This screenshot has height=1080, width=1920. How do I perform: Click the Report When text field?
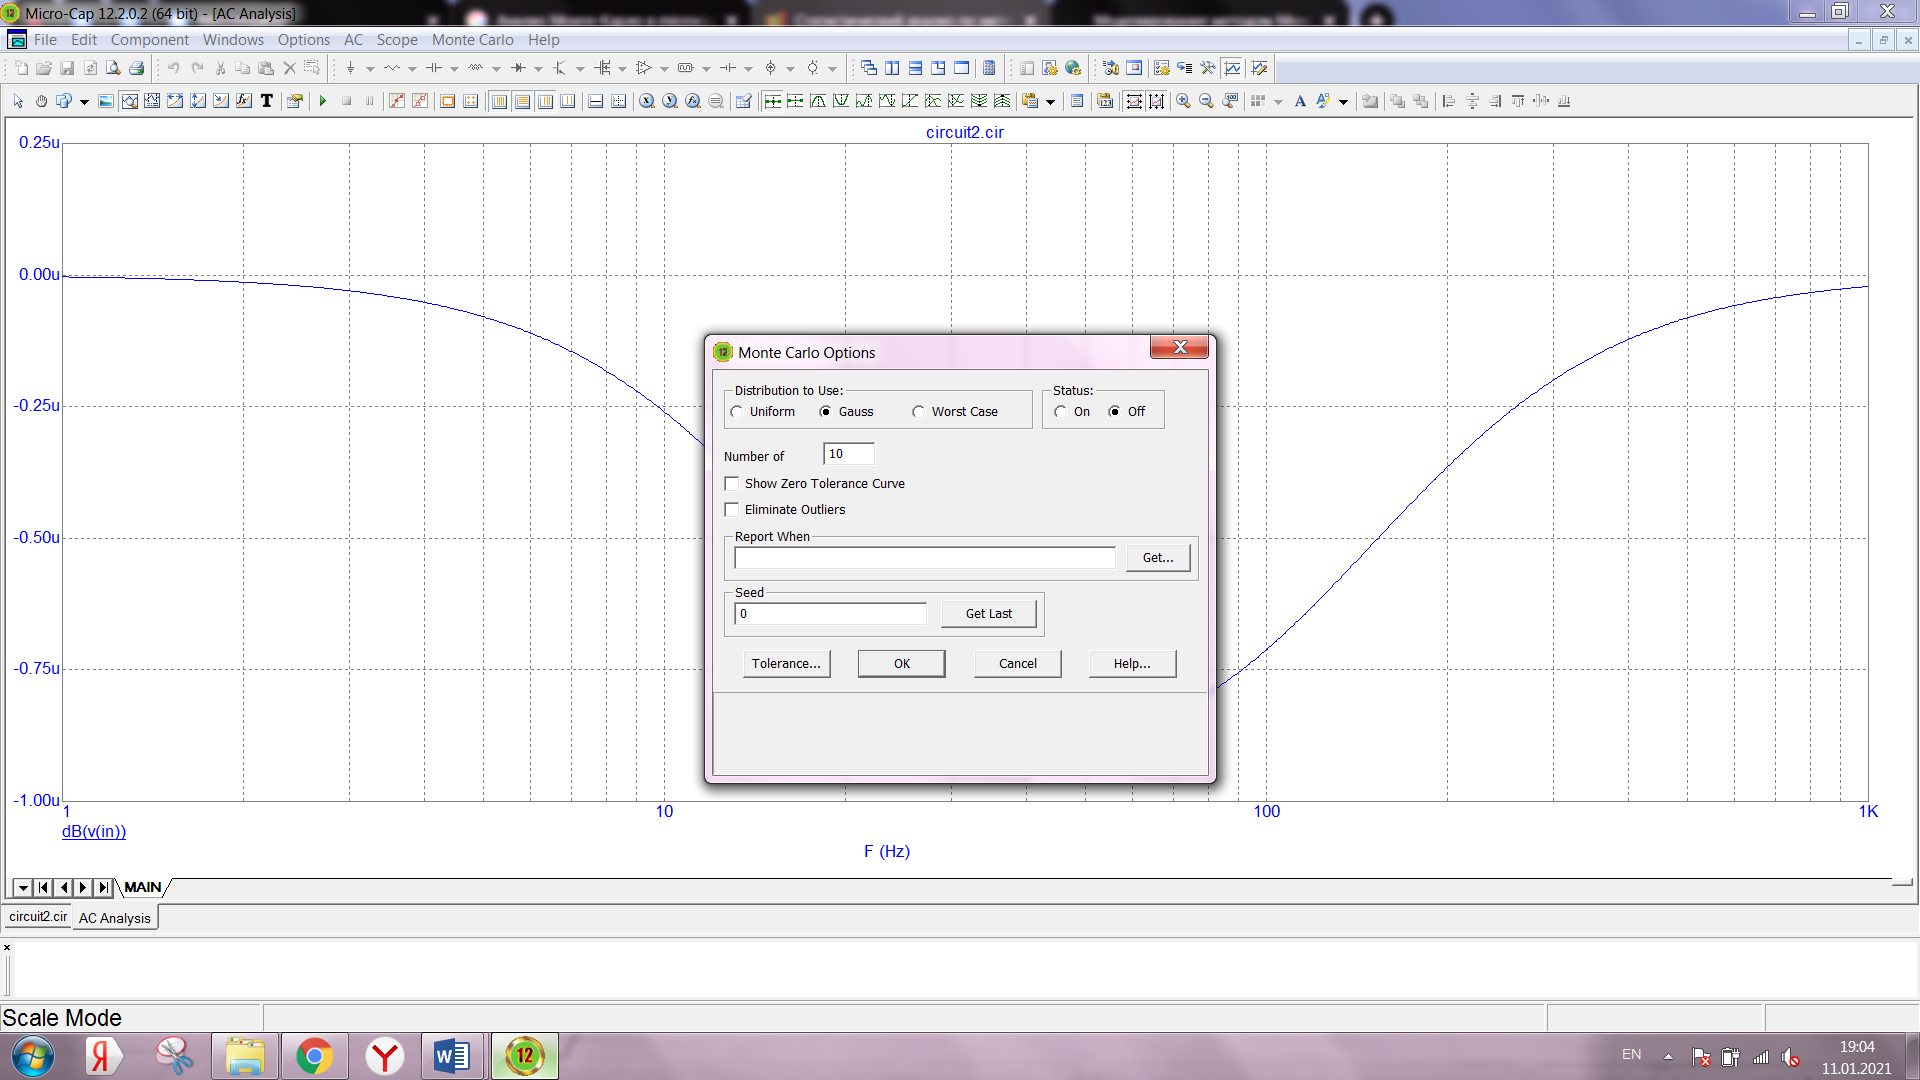[x=925, y=558]
